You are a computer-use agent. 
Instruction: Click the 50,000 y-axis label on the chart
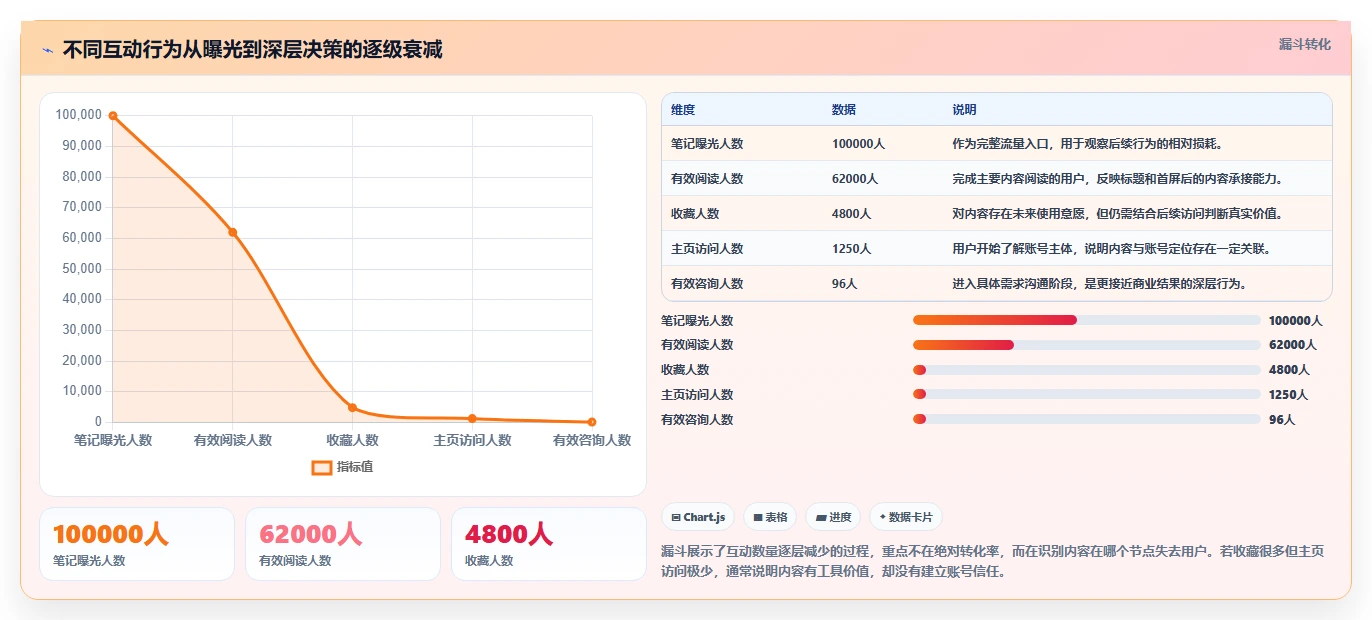point(82,269)
